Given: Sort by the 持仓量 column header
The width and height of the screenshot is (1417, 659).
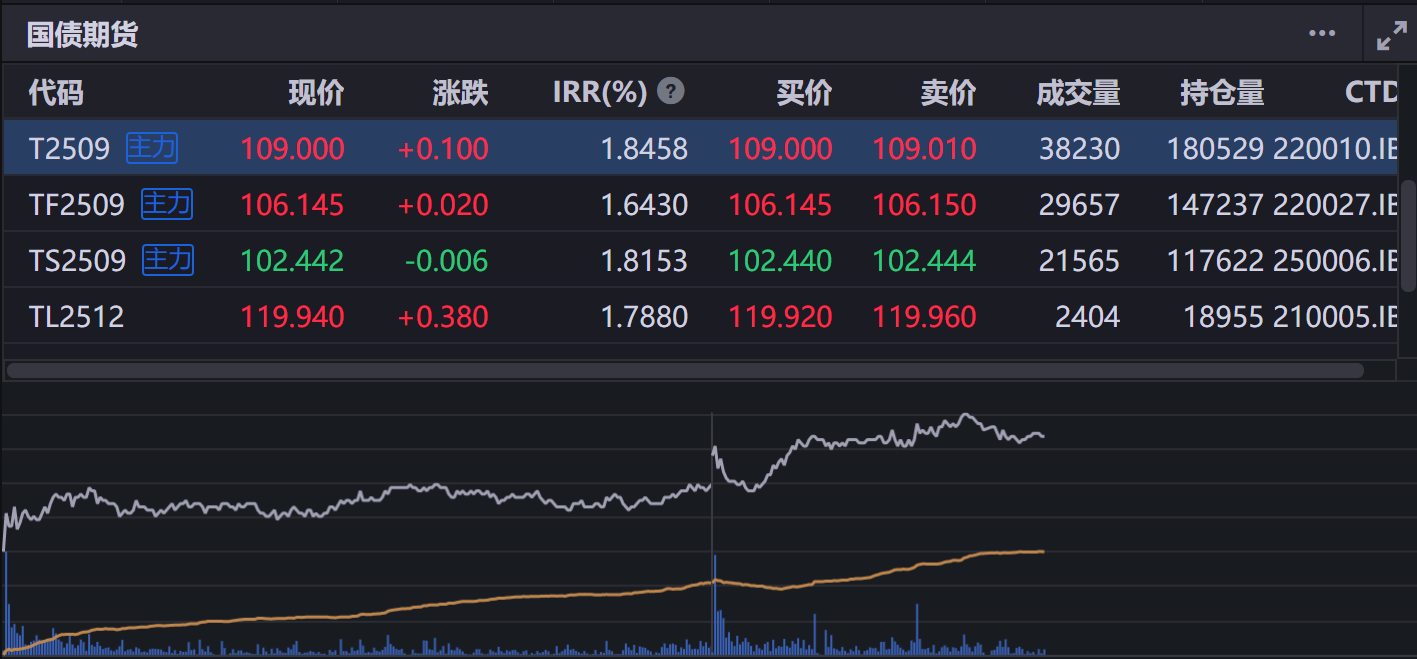Looking at the screenshot, I should [1222, 93].
